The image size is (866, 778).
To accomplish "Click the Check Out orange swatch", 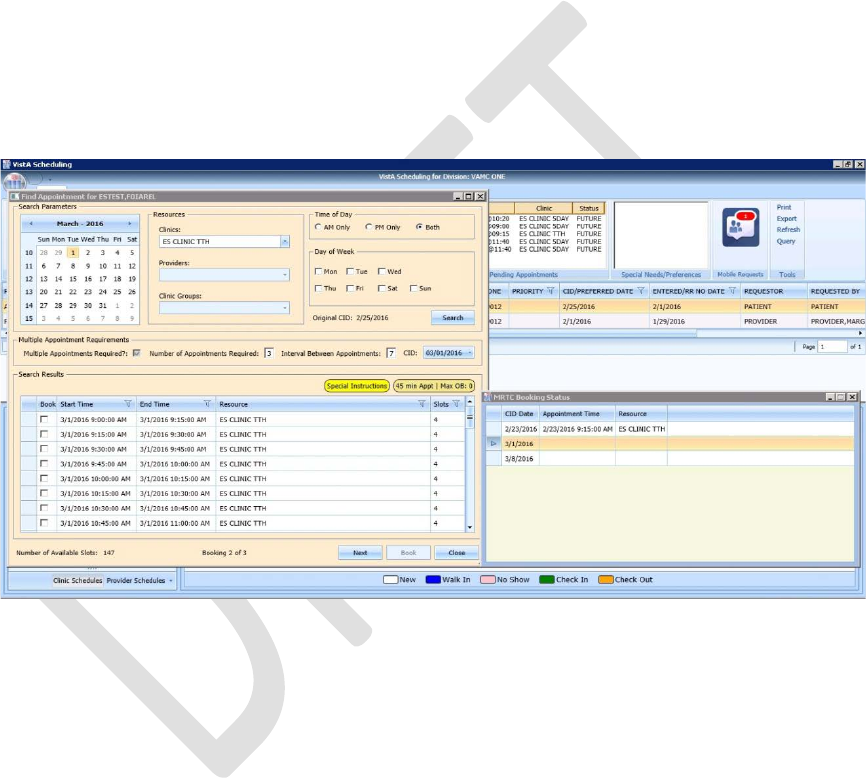I will pos(606,580).
